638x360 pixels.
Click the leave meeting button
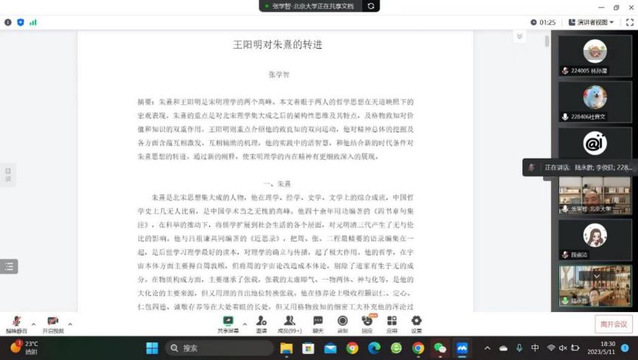click(614, 324)
